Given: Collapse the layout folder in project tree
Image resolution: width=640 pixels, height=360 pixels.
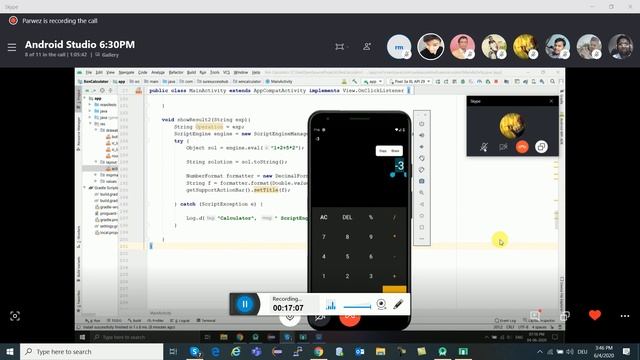Looking at the screenshot, I should 96,162.
